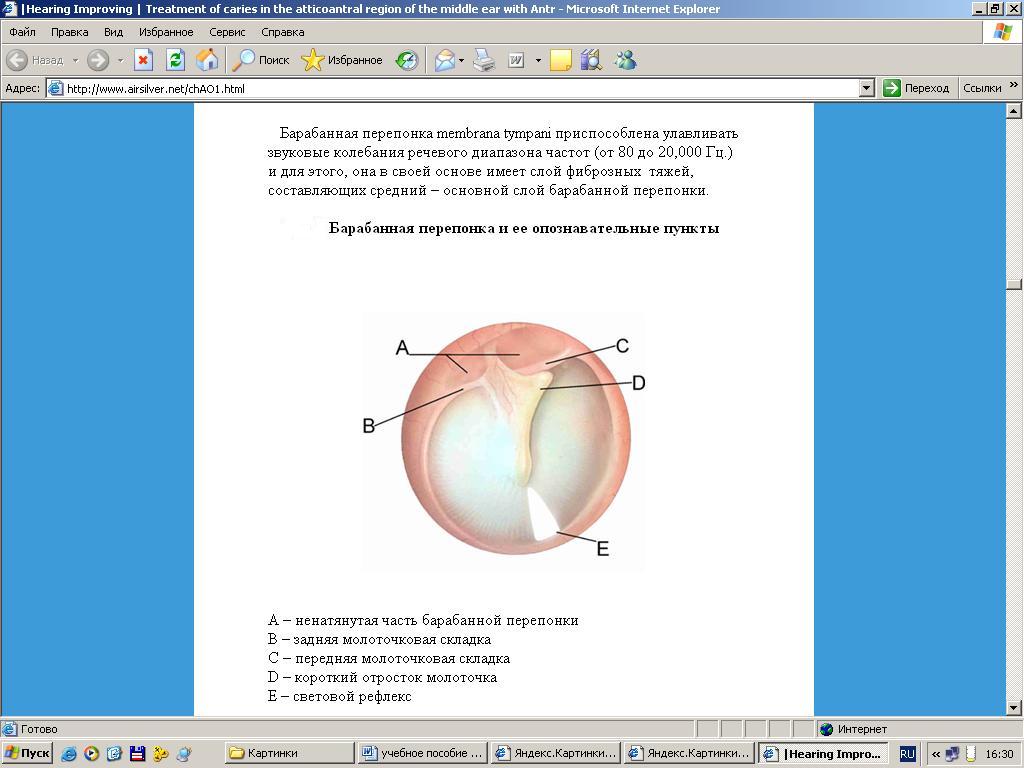Click the eardrum diagram image

coord(504,441)
